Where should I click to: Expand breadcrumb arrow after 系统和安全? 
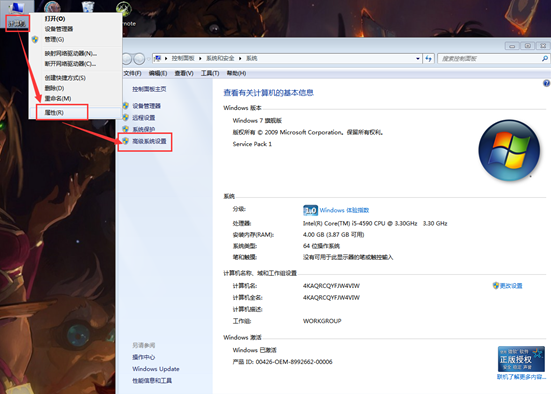[240, 58]
